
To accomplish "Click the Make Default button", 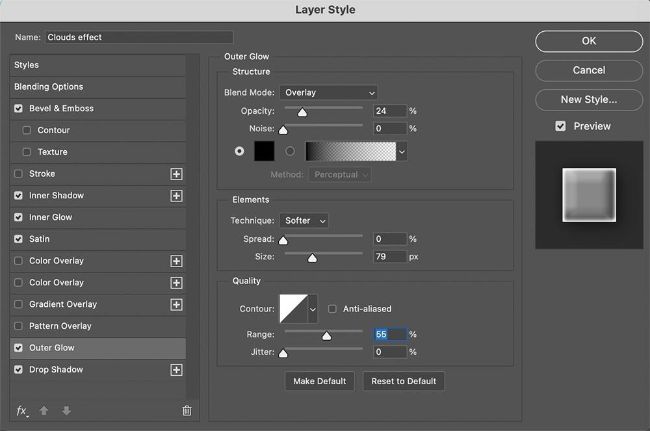I will (320, 381).
